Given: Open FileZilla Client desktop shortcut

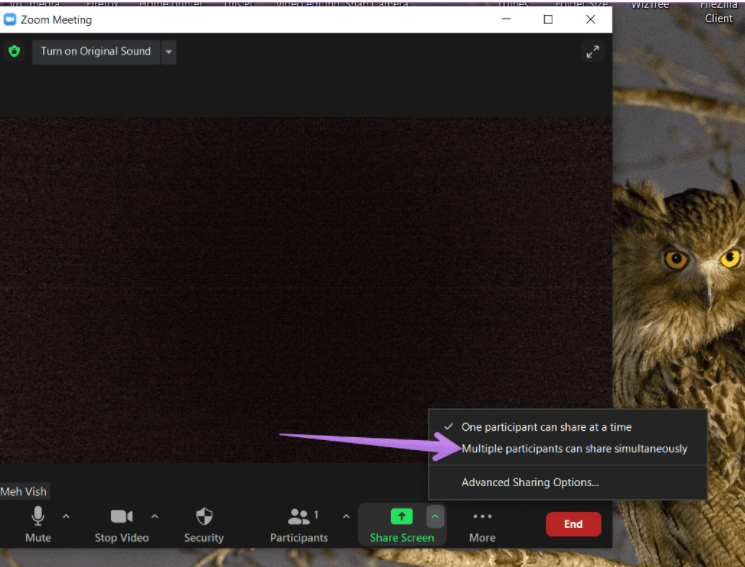Looking at the screenshot, I should [718, 12].
